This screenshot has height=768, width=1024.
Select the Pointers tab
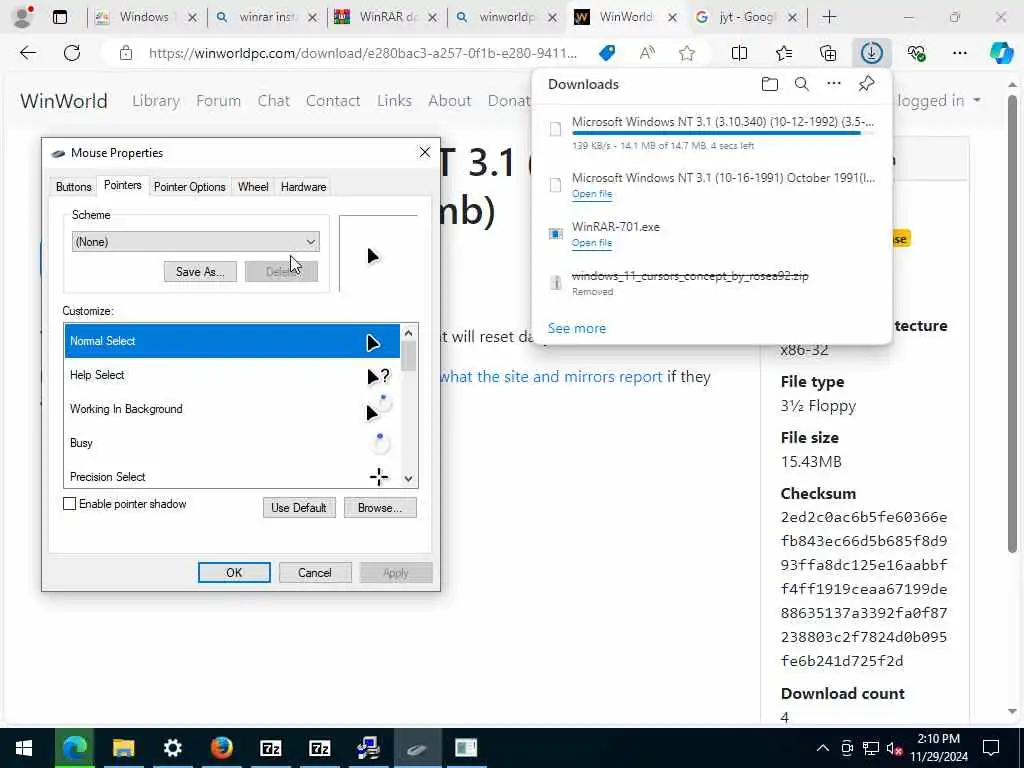(x=122, y=185)
